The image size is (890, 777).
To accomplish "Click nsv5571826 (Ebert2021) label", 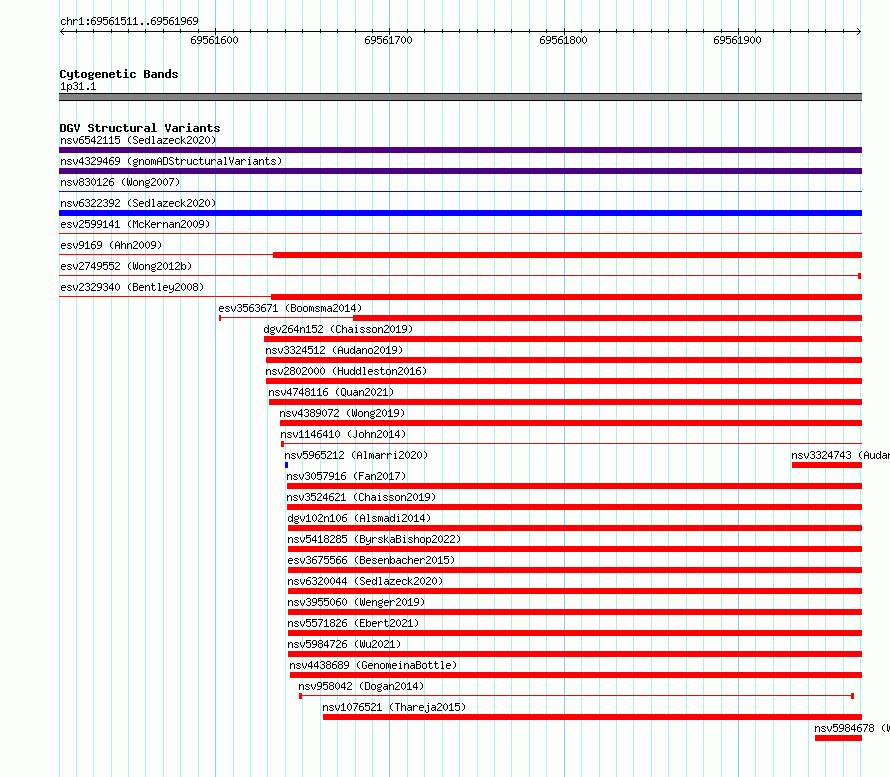I will pyautogui.click(x=353, y=623).
